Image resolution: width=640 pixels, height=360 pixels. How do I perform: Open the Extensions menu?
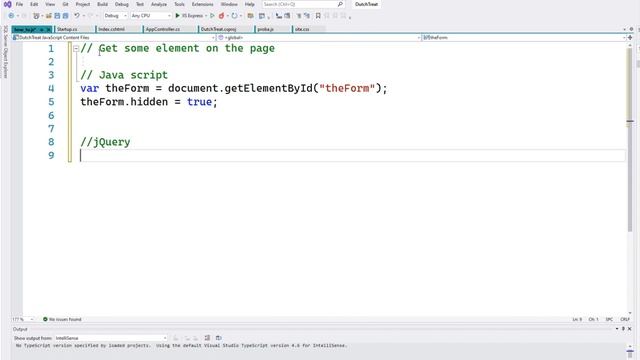[x=202, y=4]
